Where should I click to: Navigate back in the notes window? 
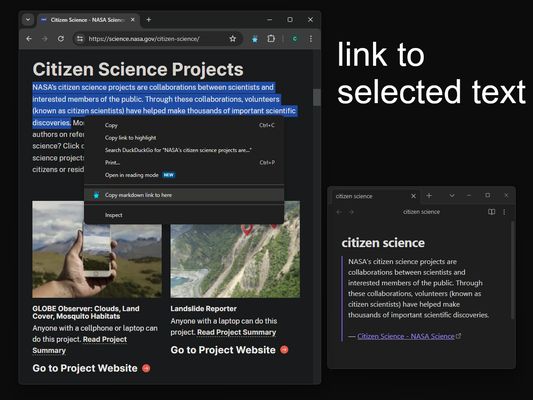[x=339, y=212]
